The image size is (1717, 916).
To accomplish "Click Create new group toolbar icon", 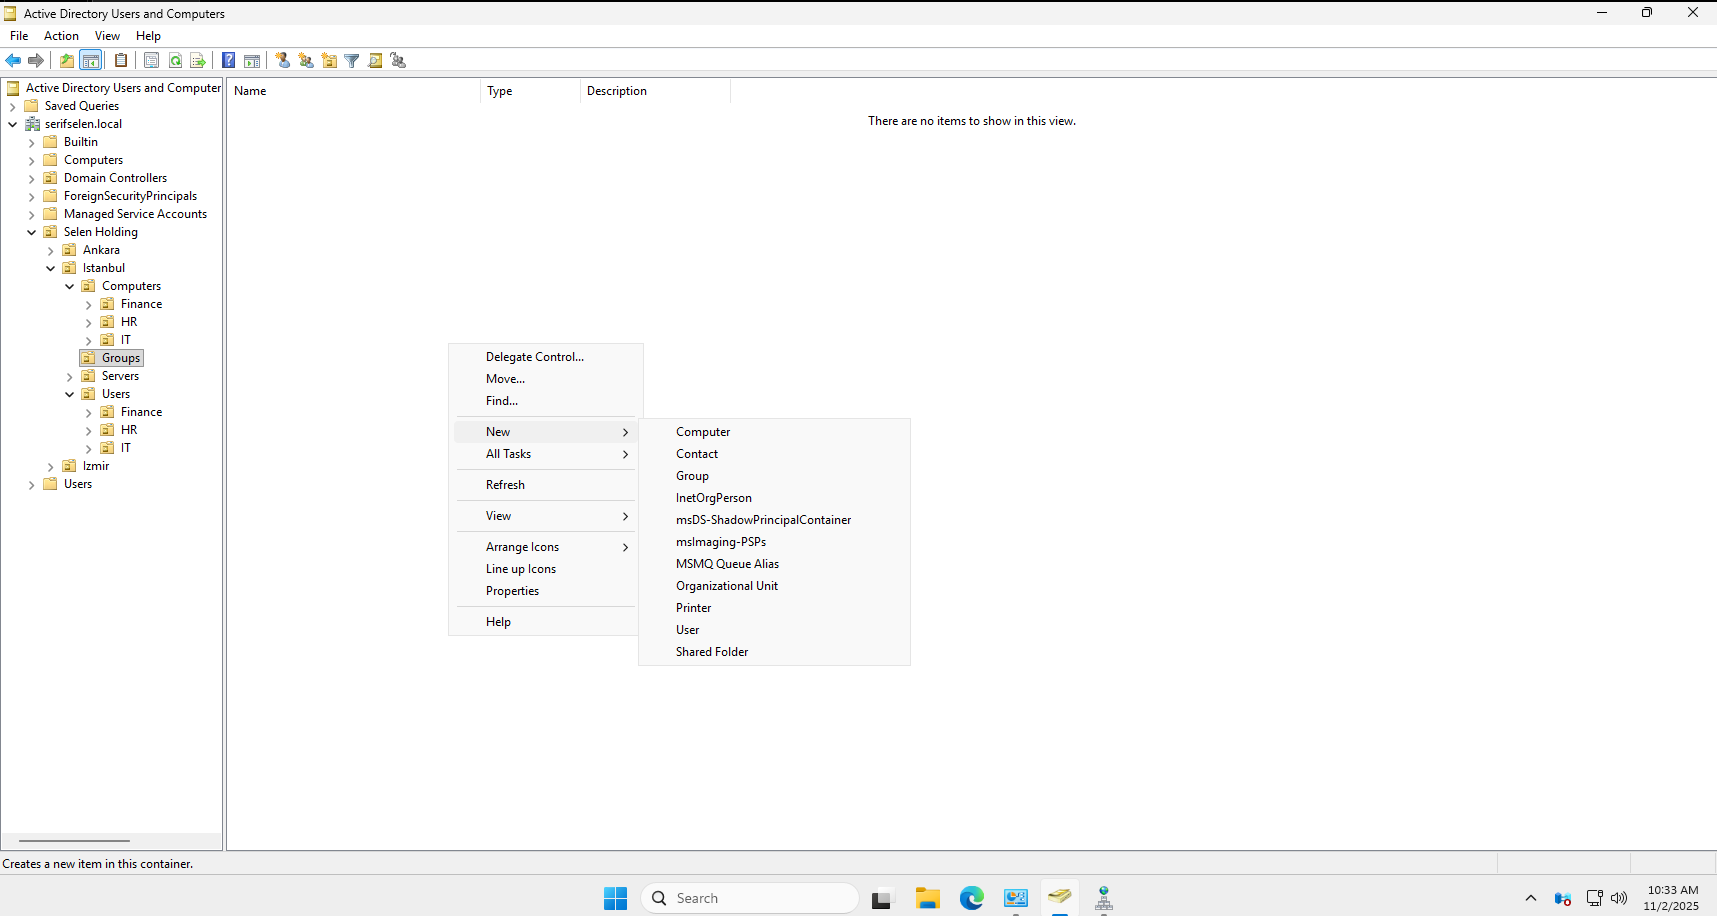I will (x=306, y=61).
